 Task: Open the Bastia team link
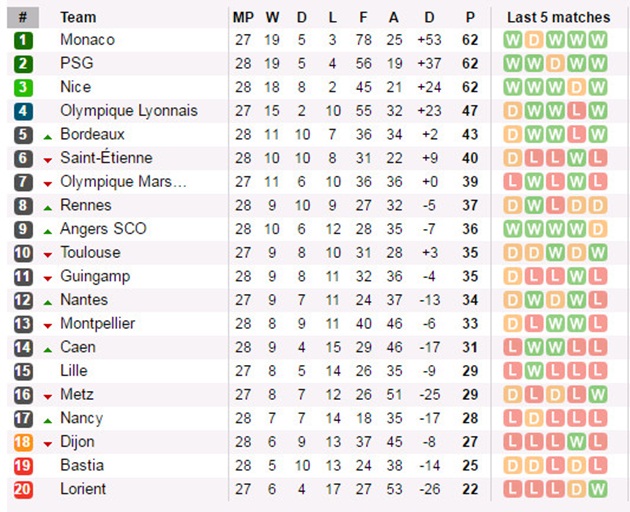(82, 465)
